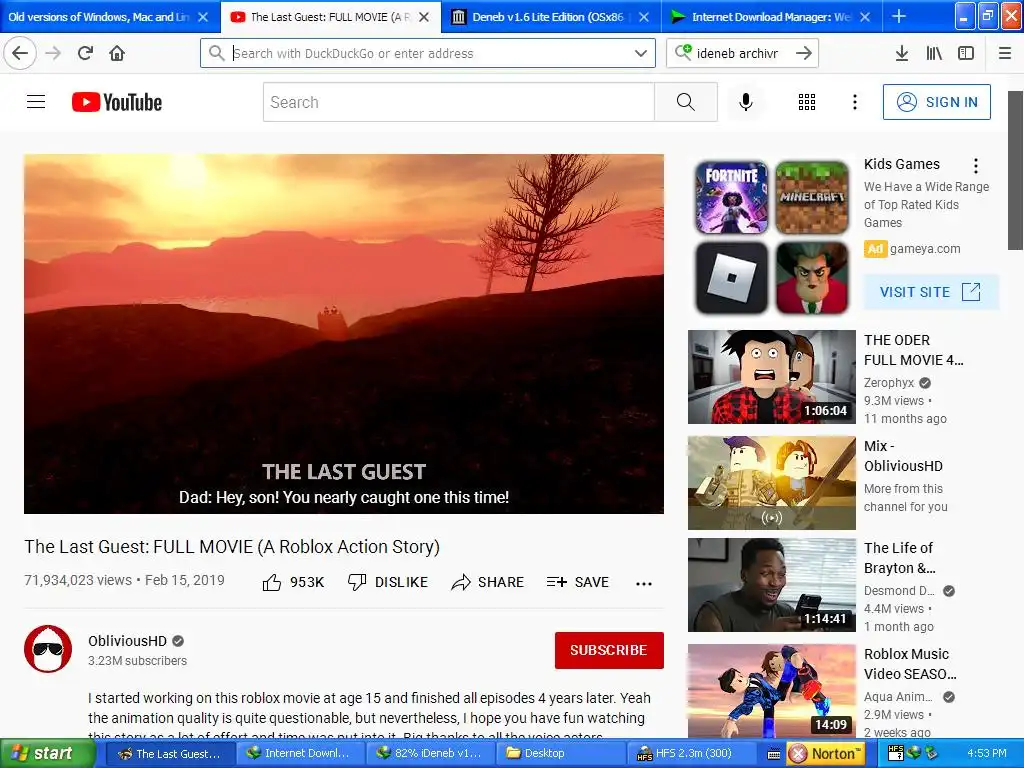Close the Deneb v1.6 Lite Edition tab
The image size is (1024, 768).
(x=644, y=17)
